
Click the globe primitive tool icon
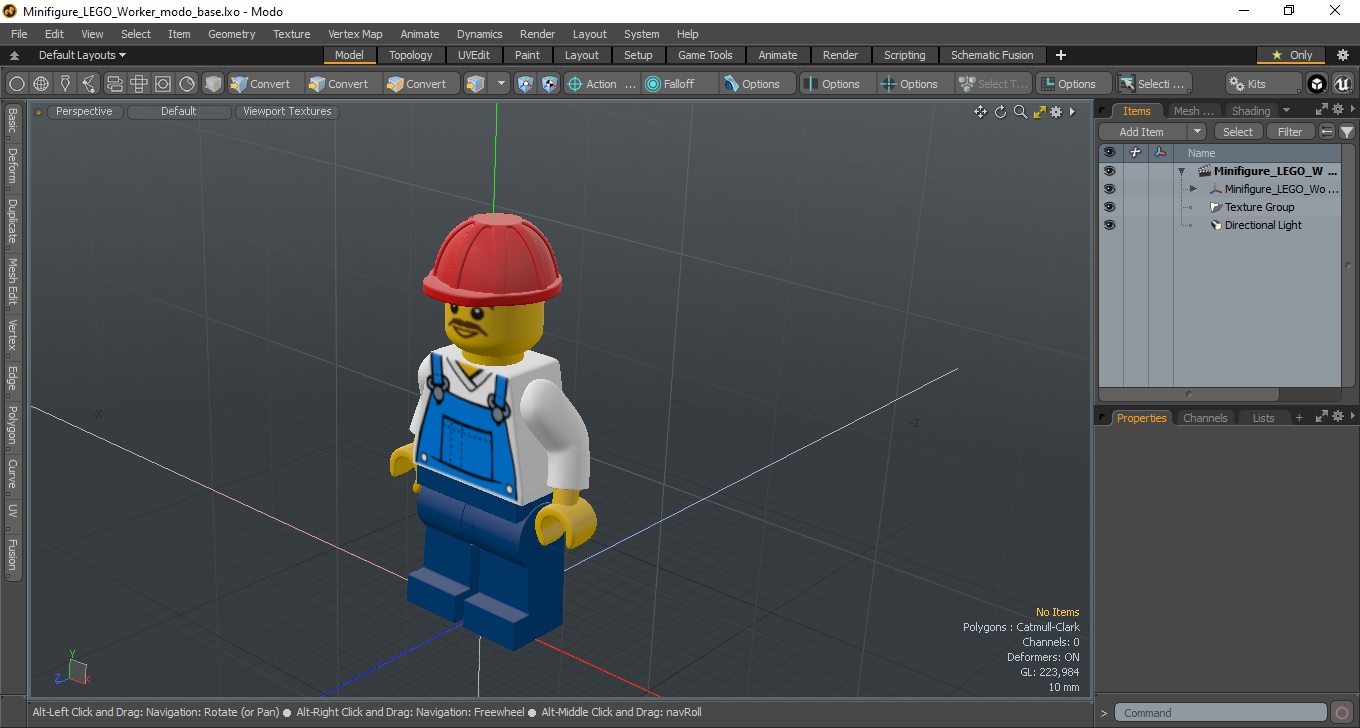41,84
